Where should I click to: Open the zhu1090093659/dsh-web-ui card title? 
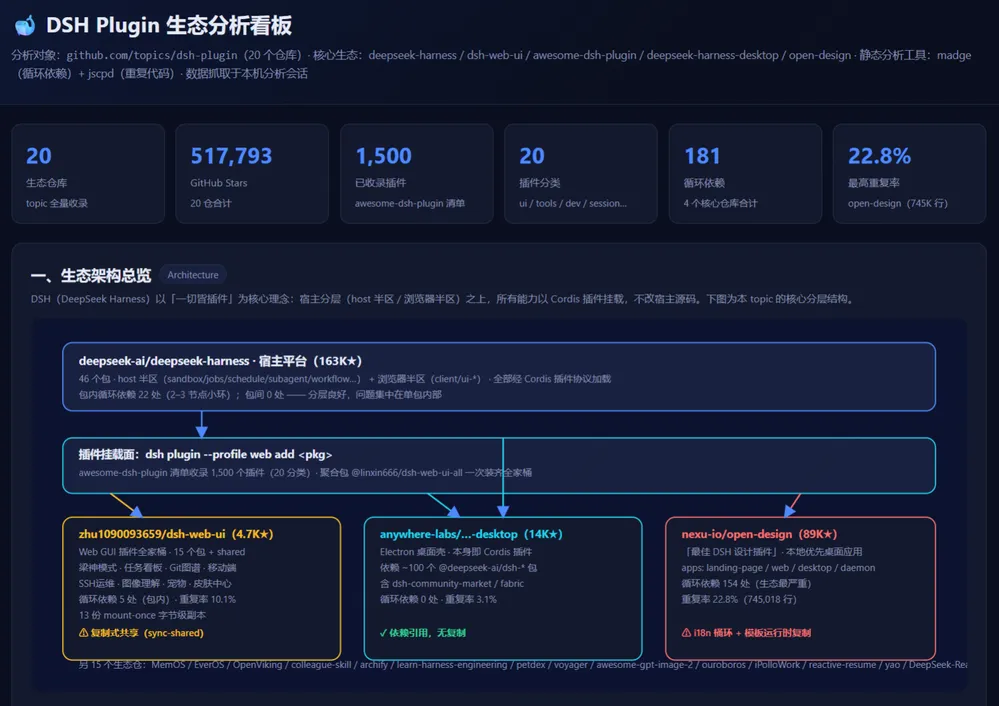coord(176,534)
